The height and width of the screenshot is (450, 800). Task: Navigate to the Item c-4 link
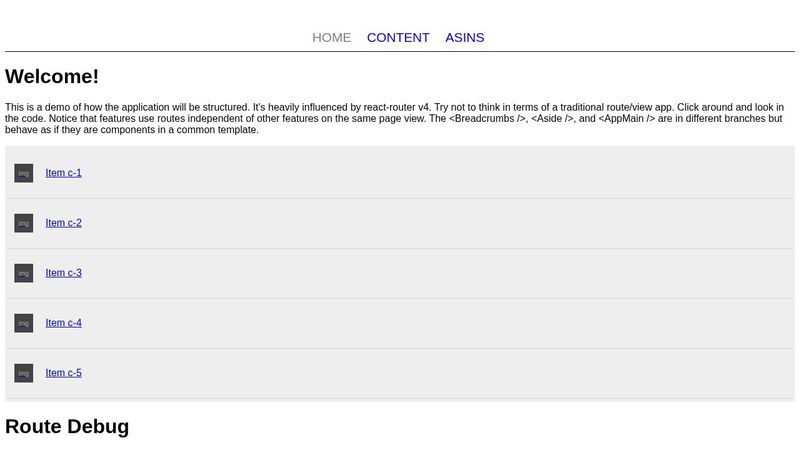pyautogui.click(x=63, y=323)
